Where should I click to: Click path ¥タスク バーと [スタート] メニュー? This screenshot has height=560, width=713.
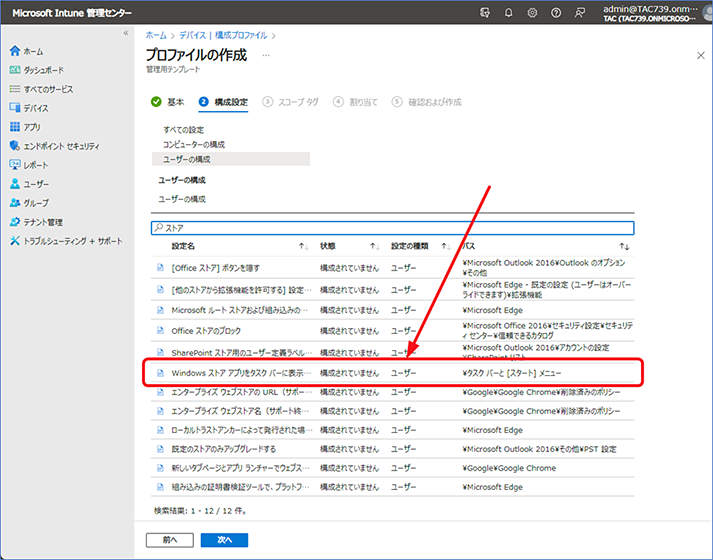click(x=512, y=373)
